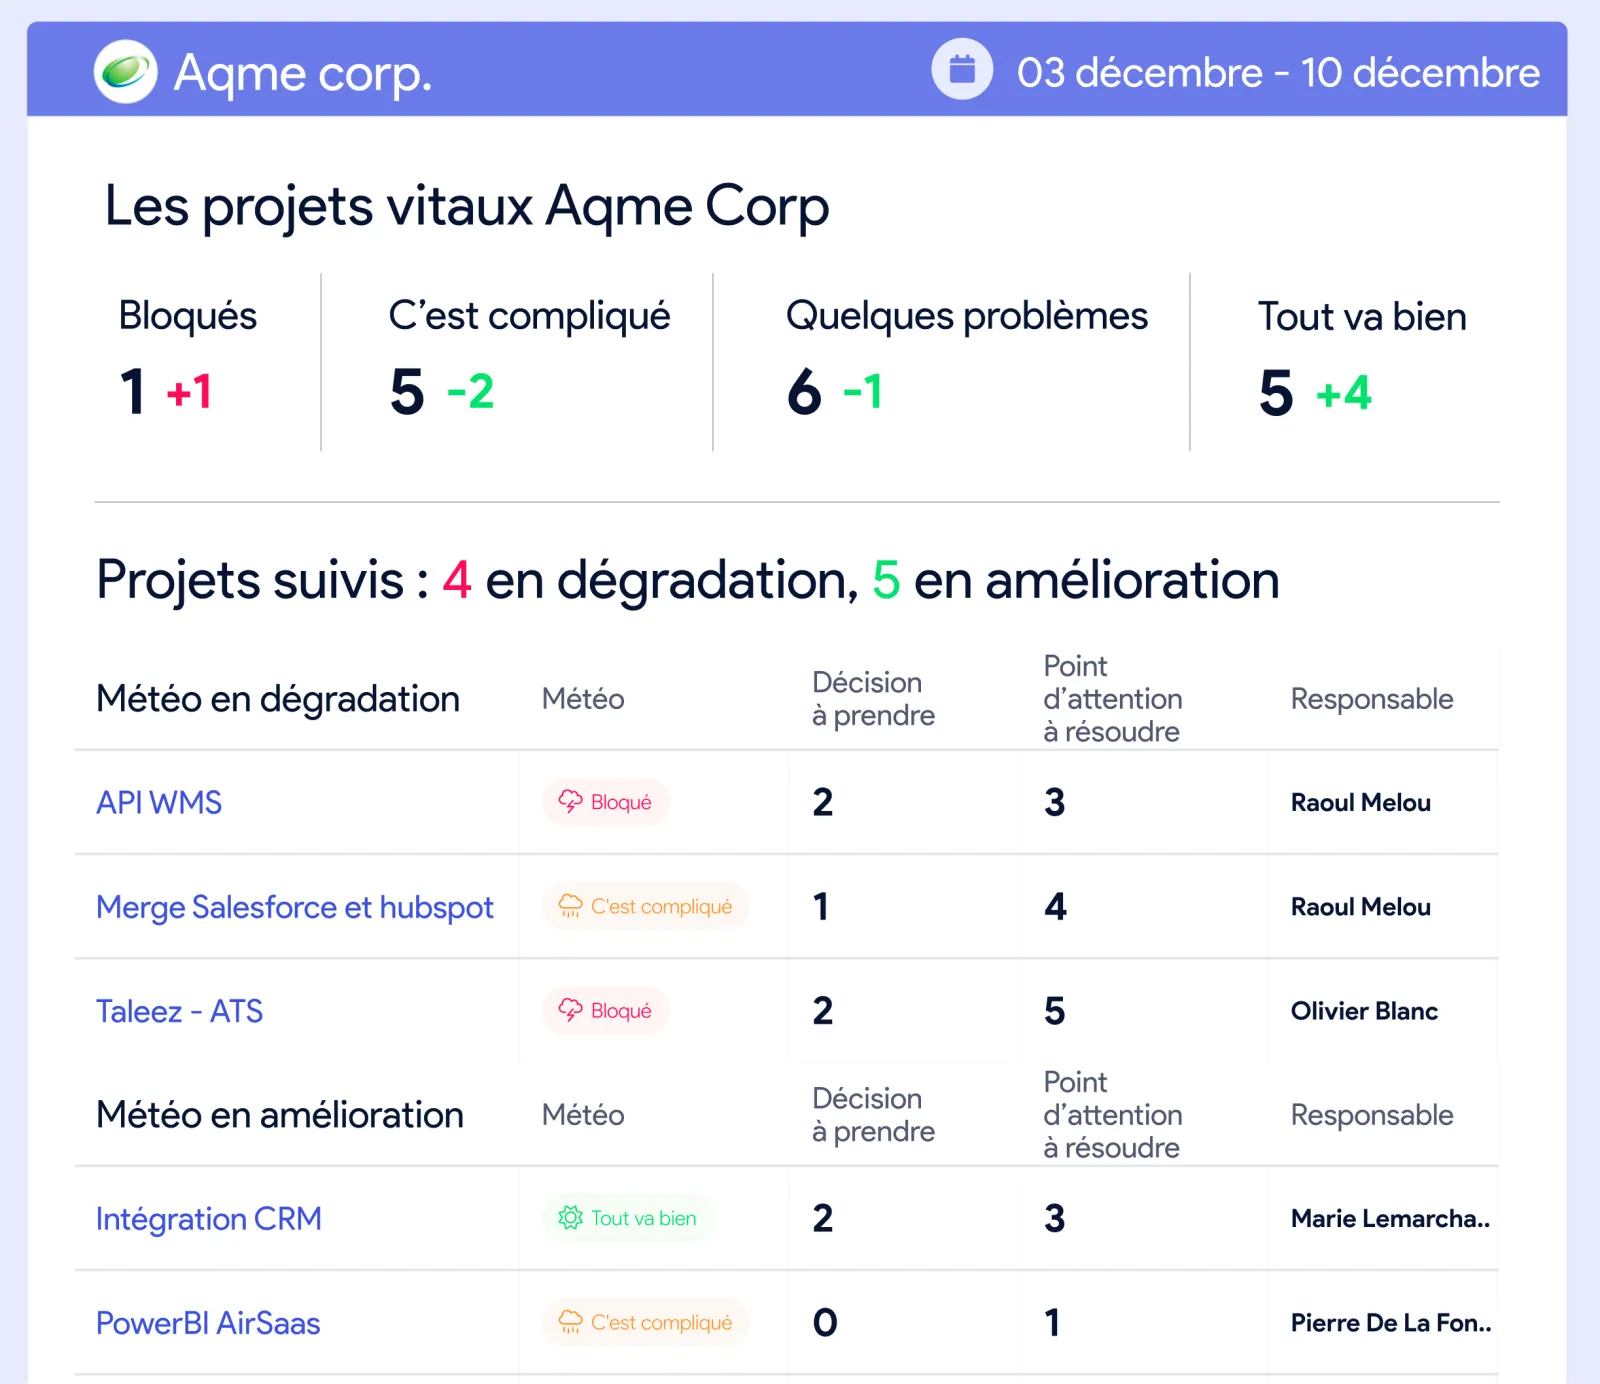The width and height of the screenshot is (1600, 1384).
Task: Open the Intégration CRM project link
Action: pos(209,1219)
